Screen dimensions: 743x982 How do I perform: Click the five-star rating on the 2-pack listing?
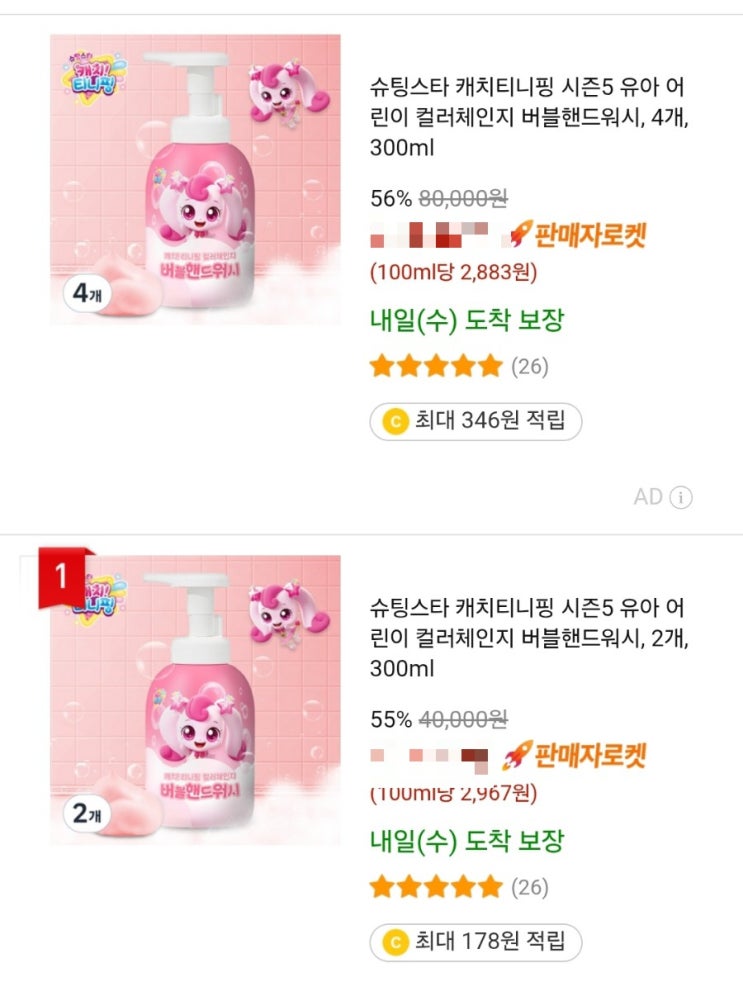(435, 886)
